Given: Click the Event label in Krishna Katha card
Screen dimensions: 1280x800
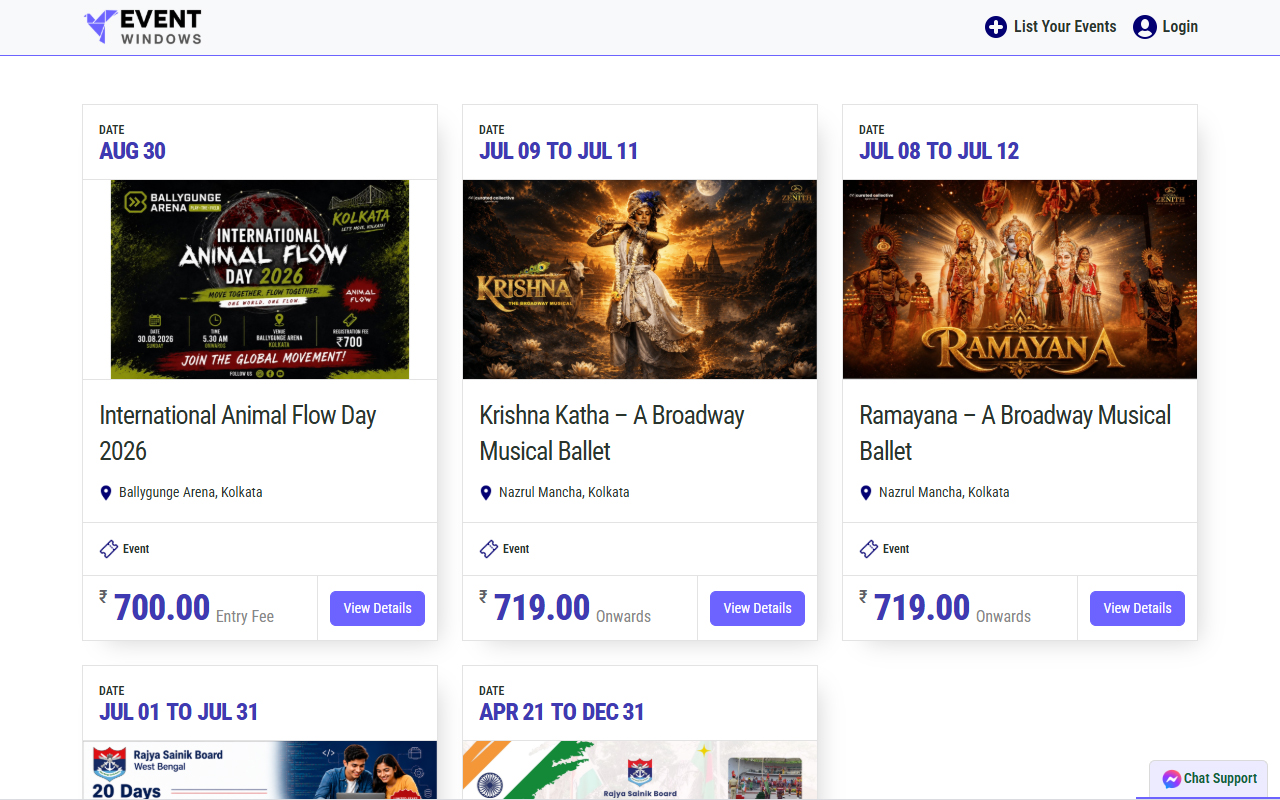Looking at the screenshot, I should (x=516, y=549).
